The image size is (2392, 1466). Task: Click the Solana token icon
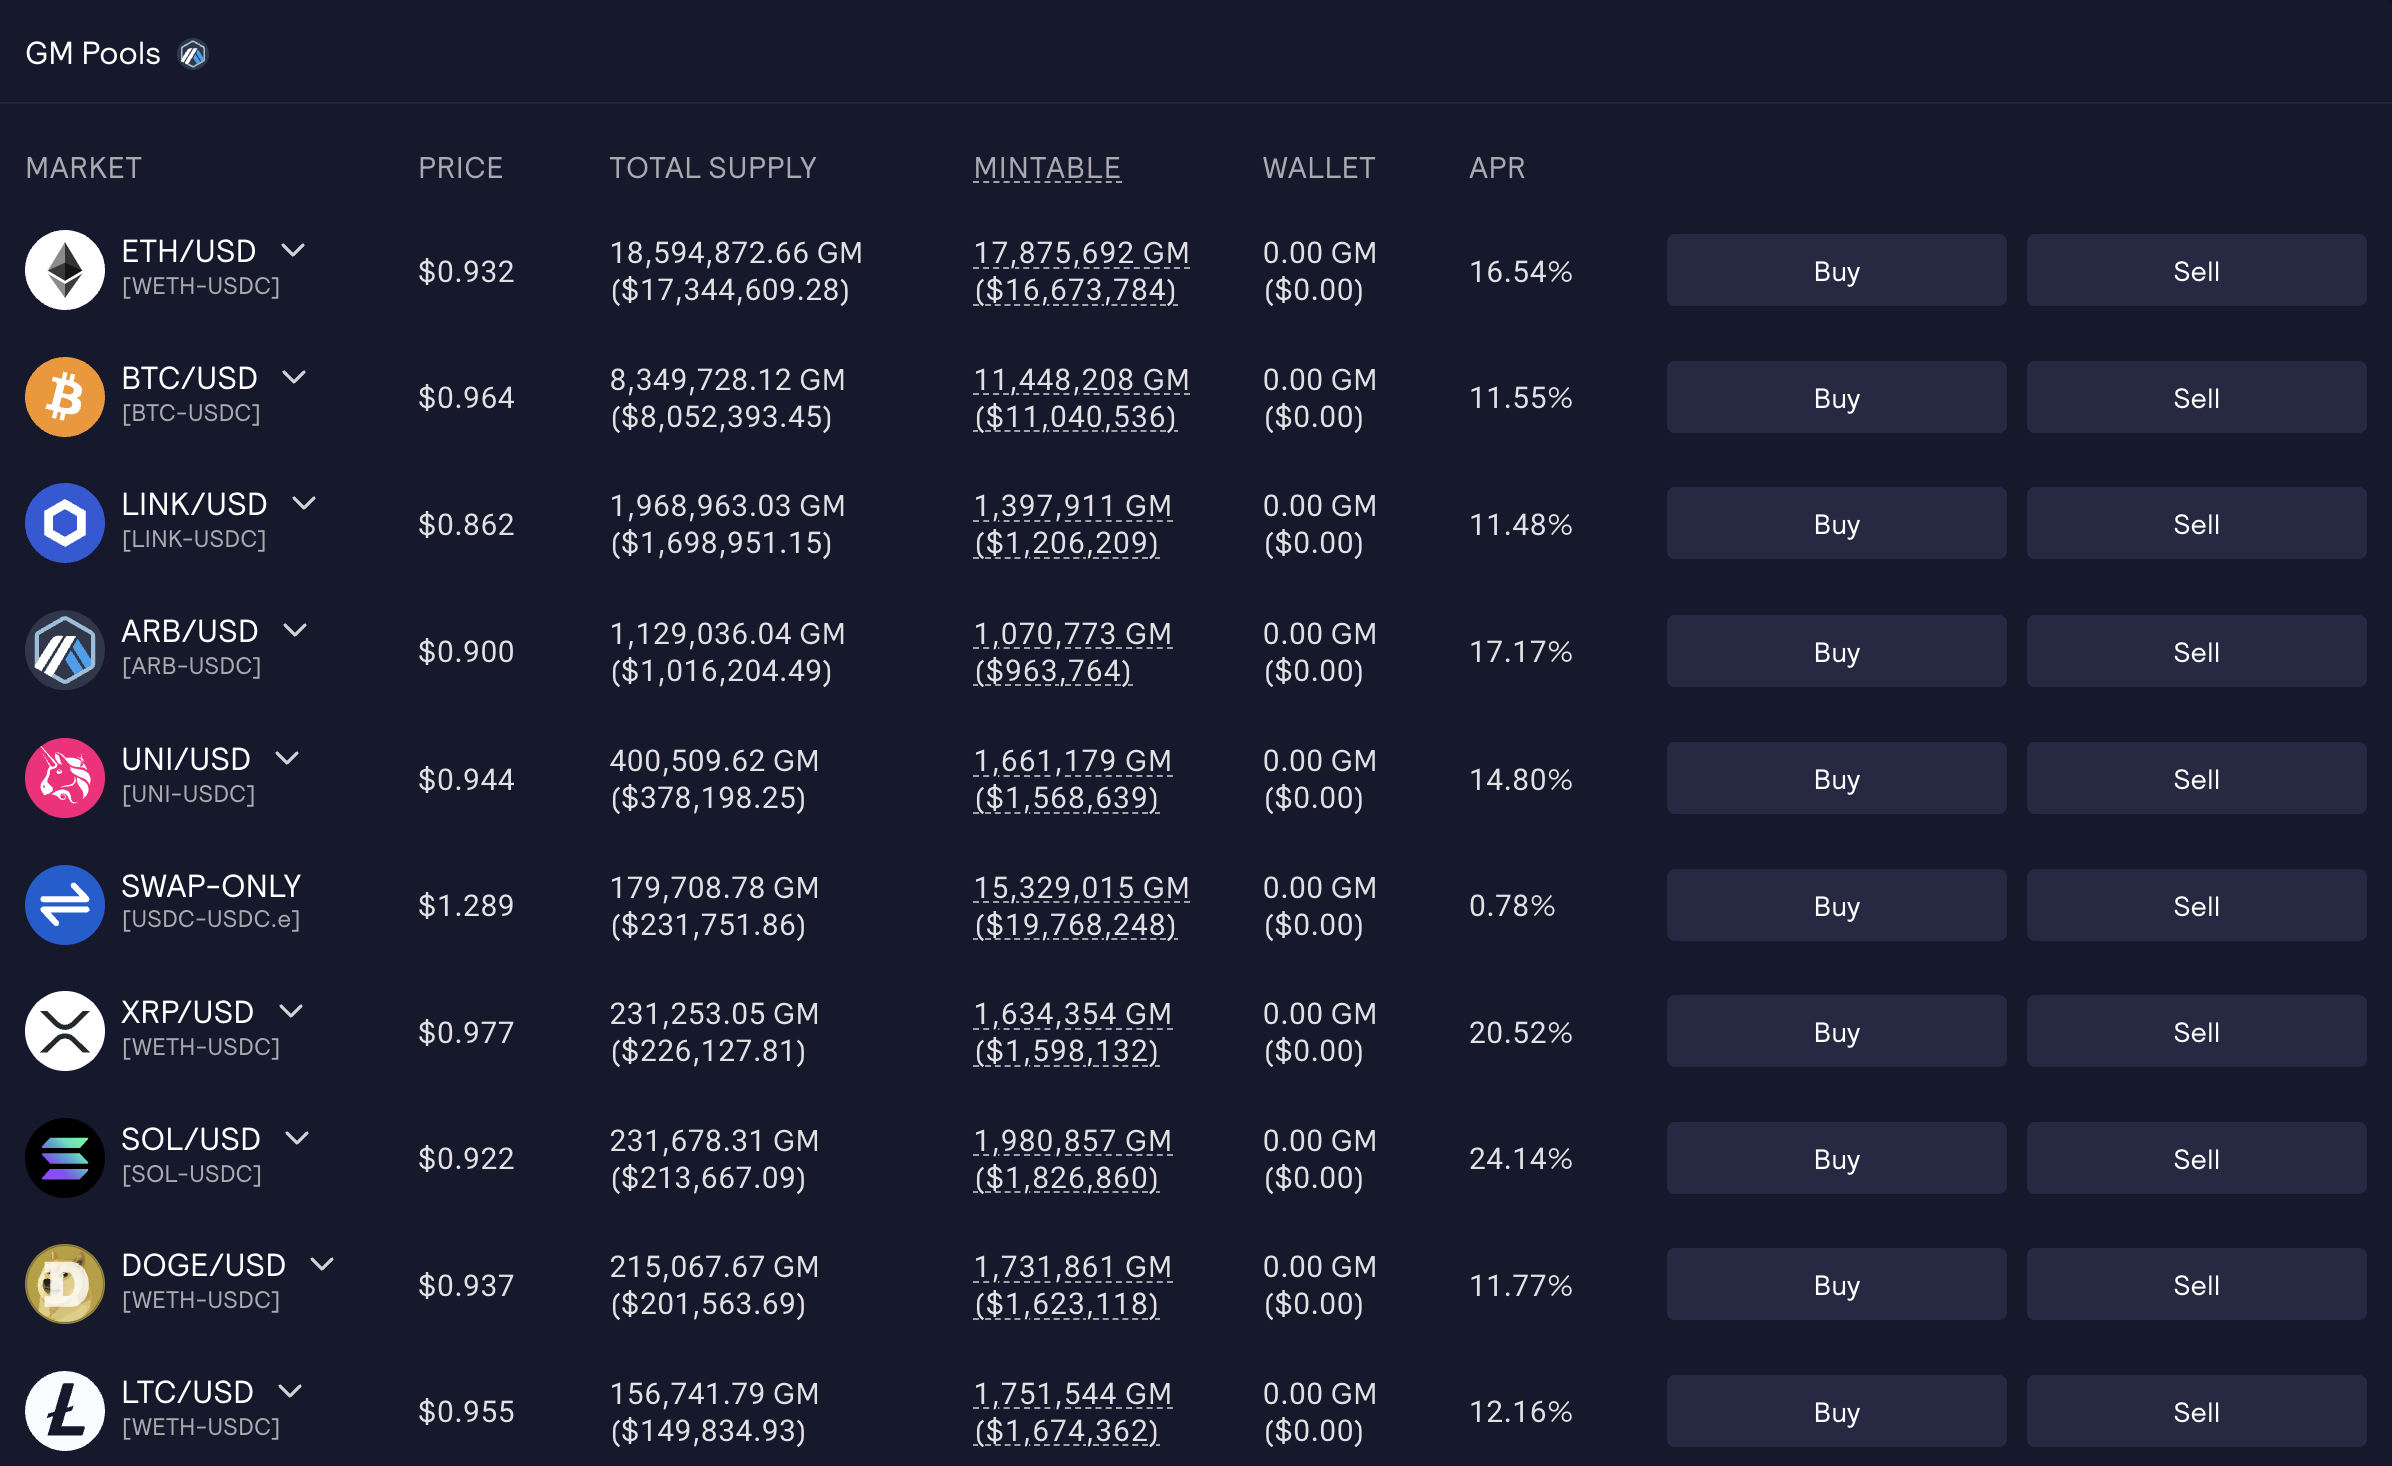(65, 1158)
